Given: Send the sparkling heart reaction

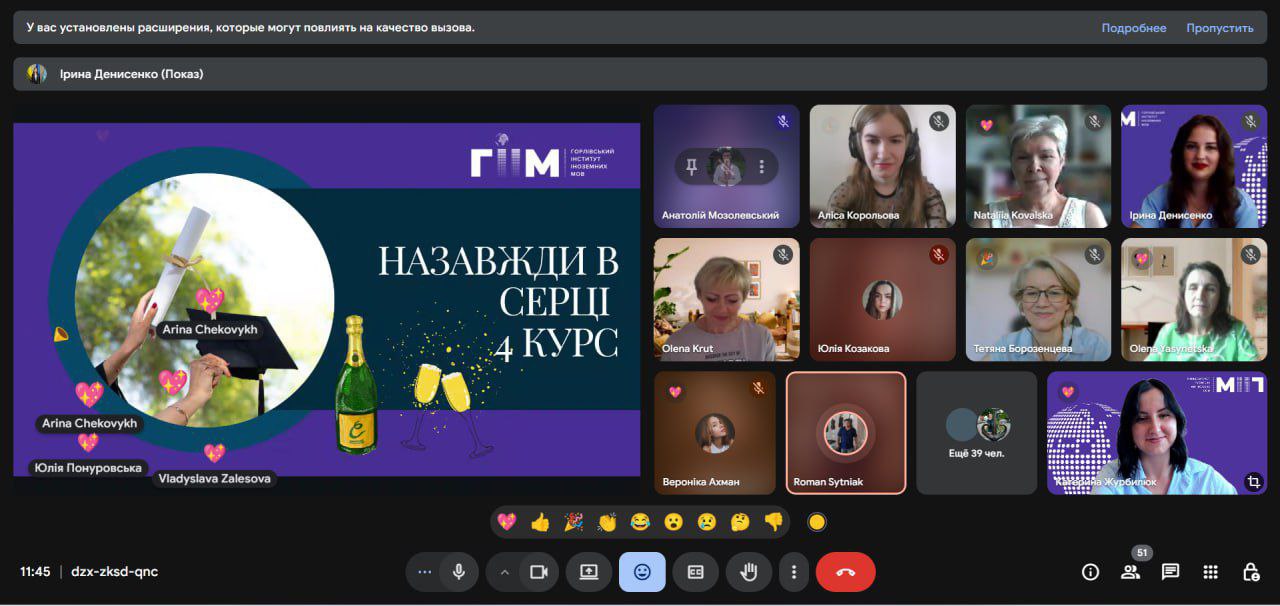Looking at the screenshot, I should 507,522.
